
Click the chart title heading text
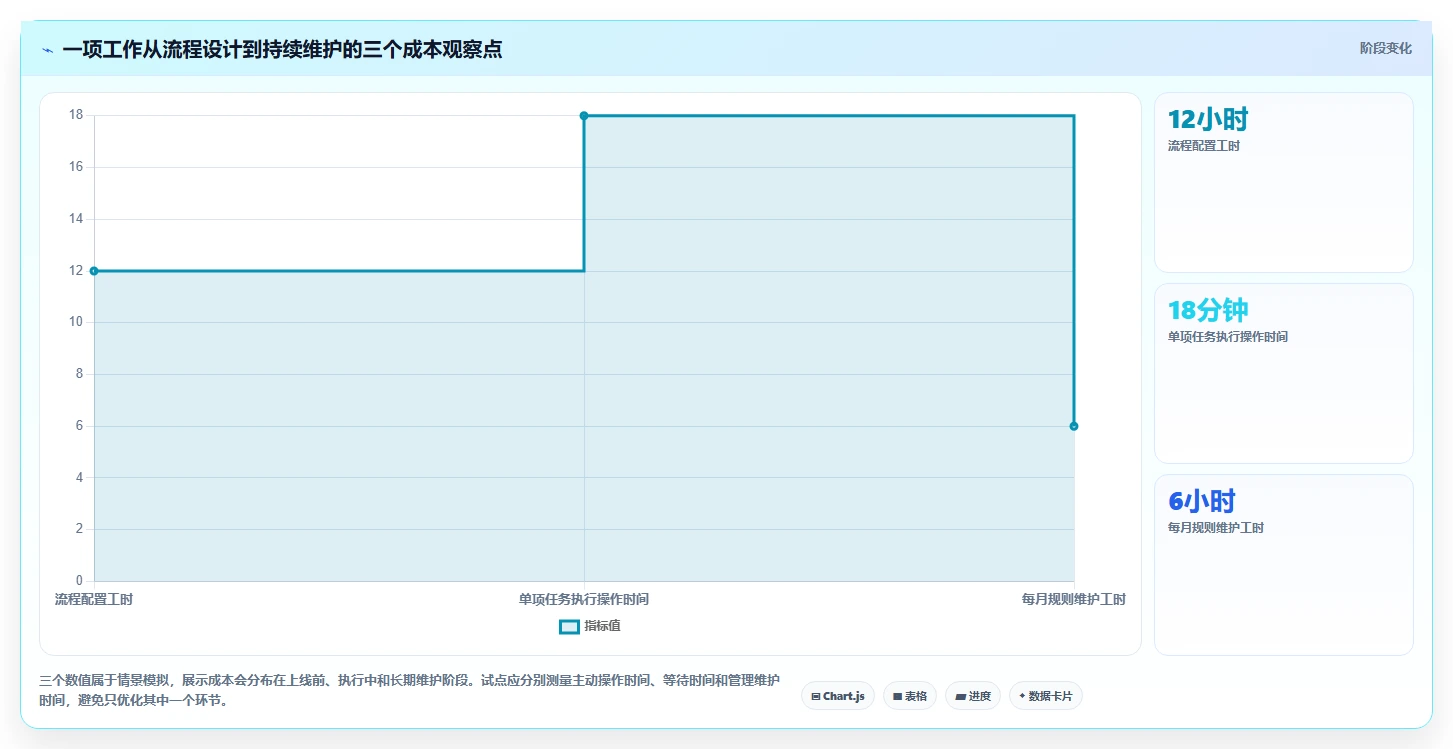(282, 50)
